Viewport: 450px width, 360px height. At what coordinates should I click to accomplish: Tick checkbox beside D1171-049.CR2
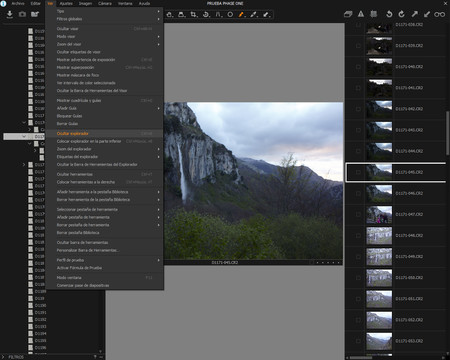358,257
